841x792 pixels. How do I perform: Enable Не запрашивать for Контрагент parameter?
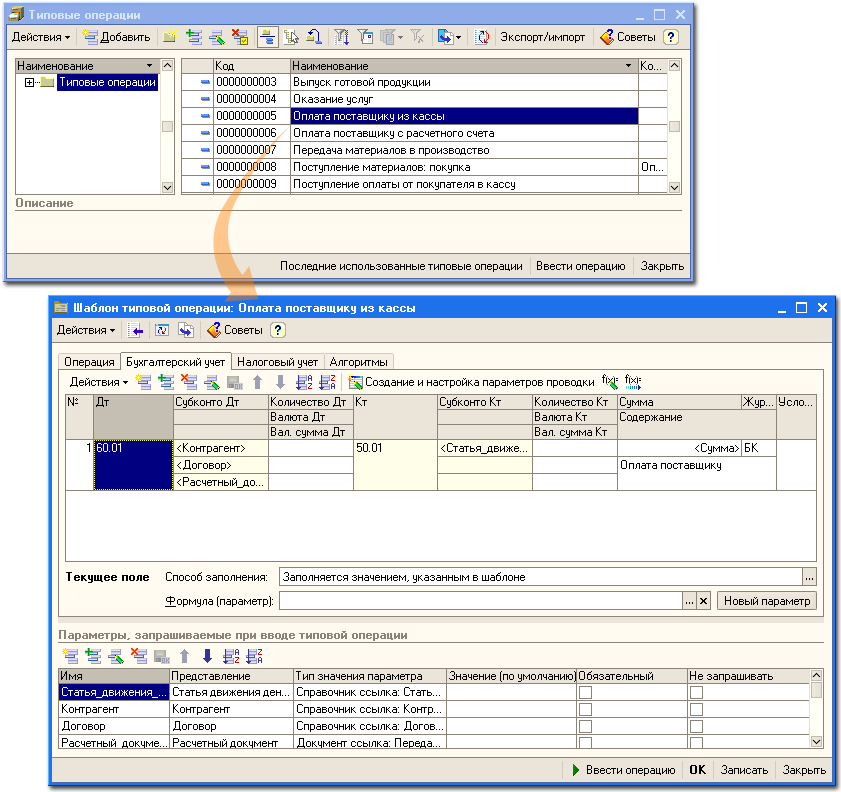[696, 709]
